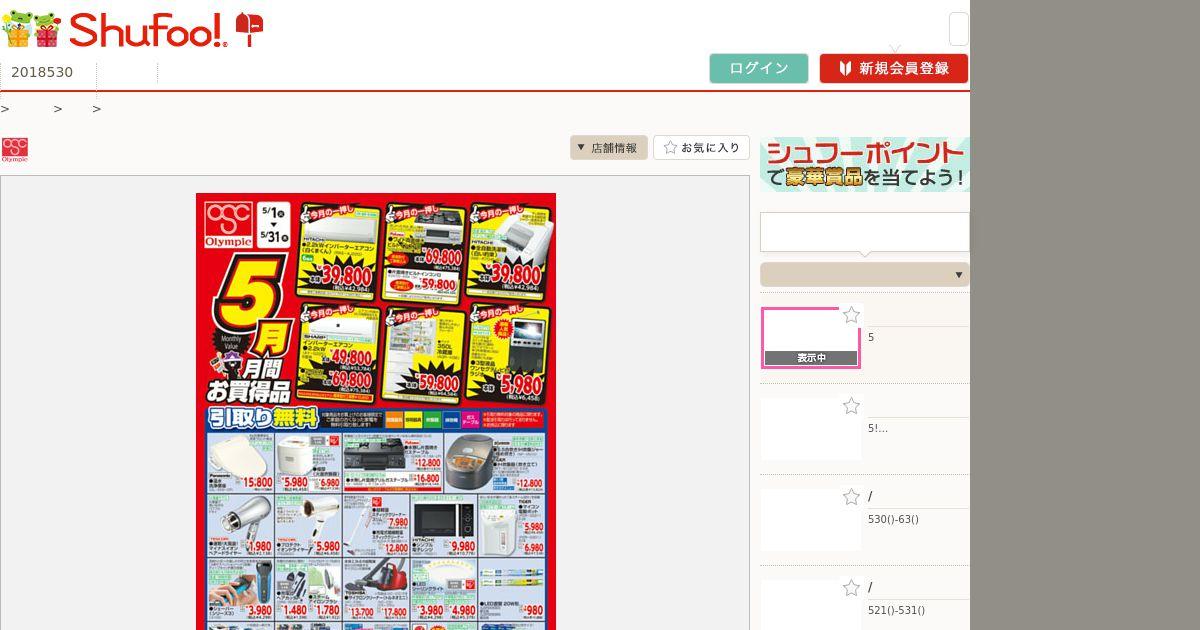Favorite the 530()-63() flyer with star
Screen dimensions: 1200x630
point(851,497)
